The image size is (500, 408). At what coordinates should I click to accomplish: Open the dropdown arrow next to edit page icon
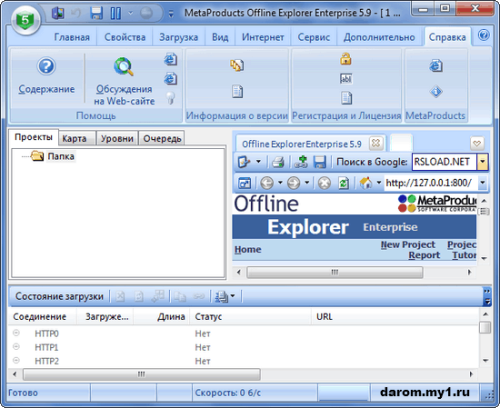tap(258, 162)
